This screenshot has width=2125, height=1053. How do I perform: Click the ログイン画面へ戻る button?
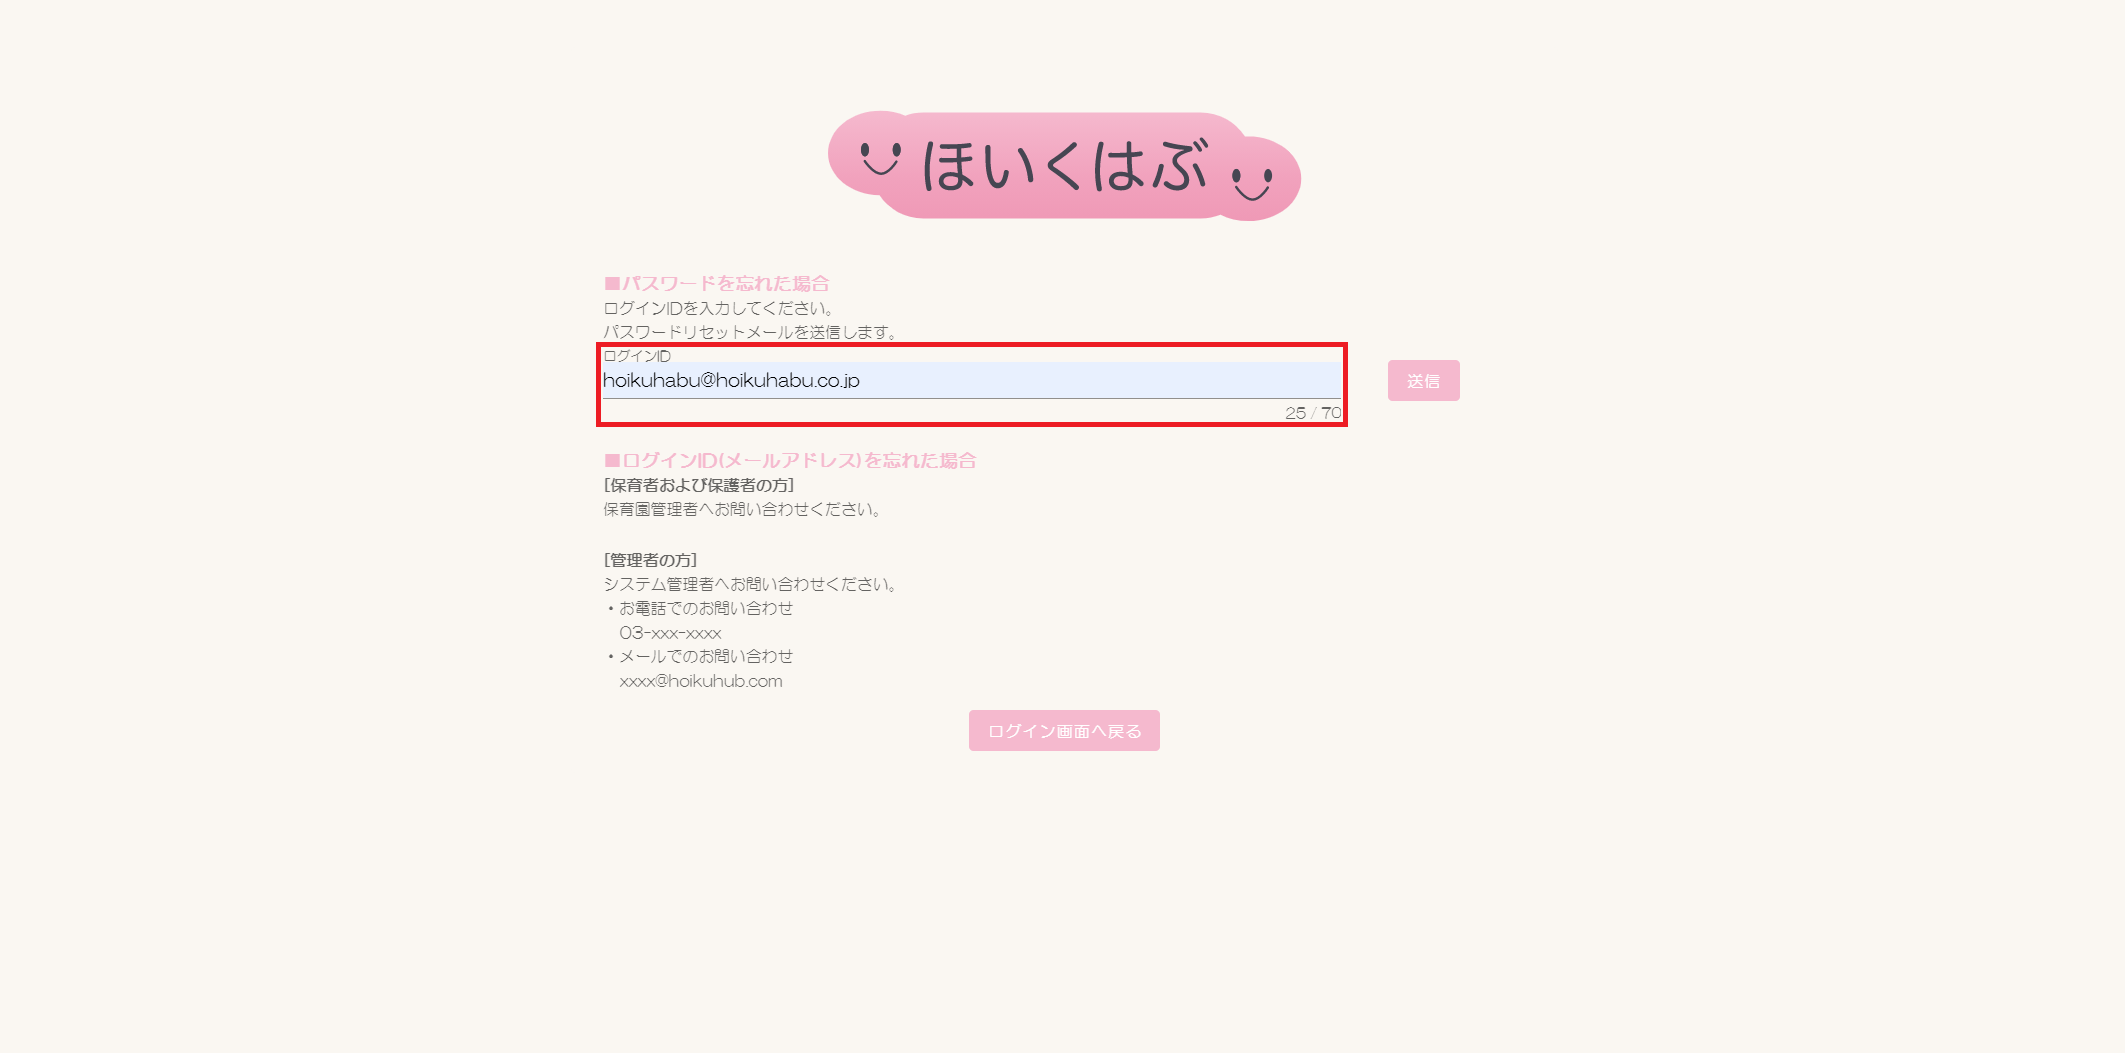click(1064, 731)
